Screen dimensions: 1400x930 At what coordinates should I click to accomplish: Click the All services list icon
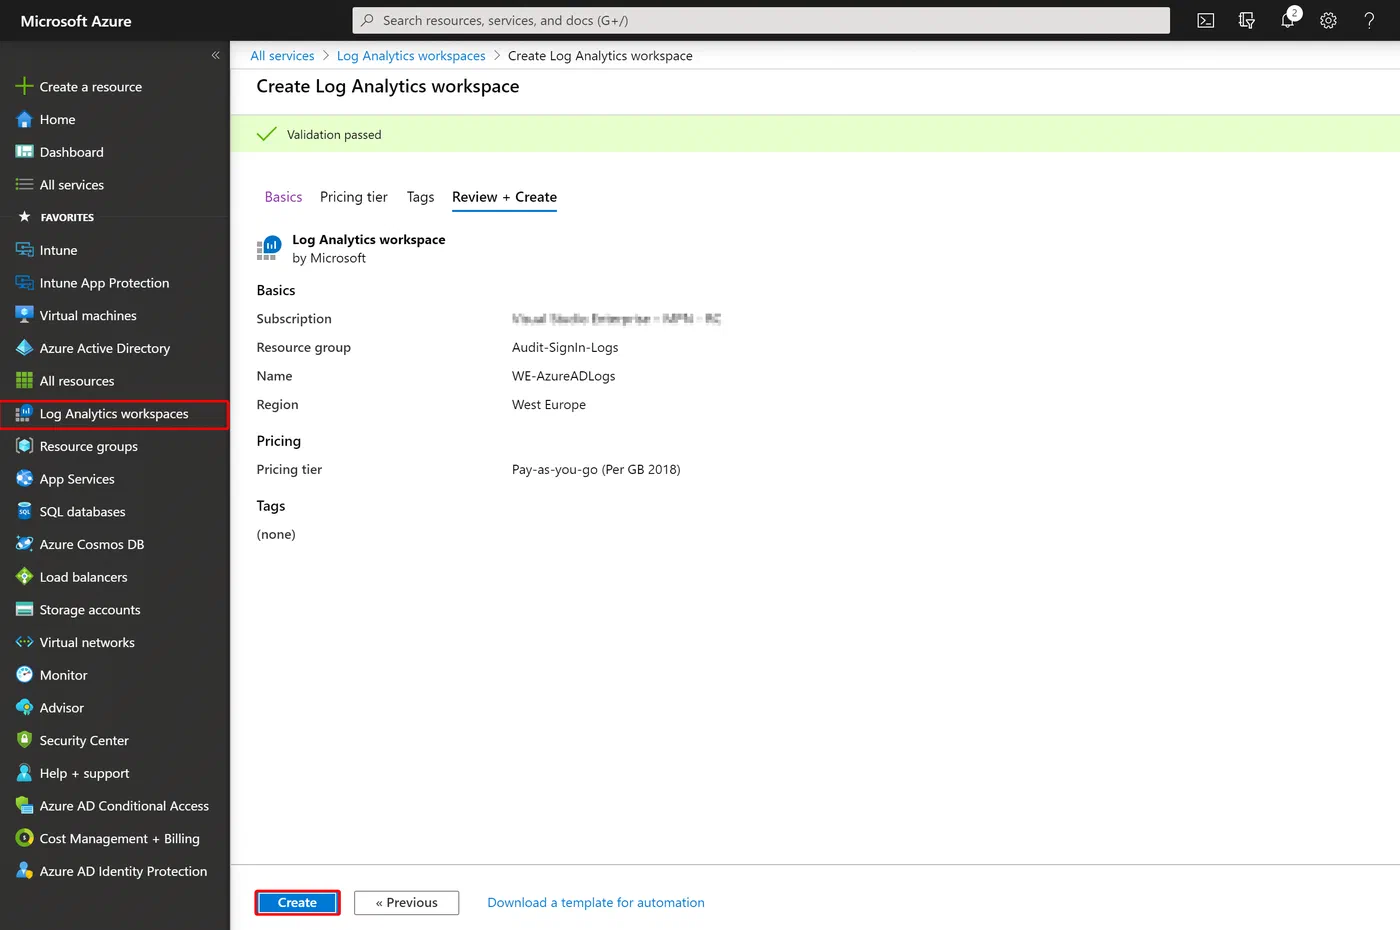pos(24,185)
